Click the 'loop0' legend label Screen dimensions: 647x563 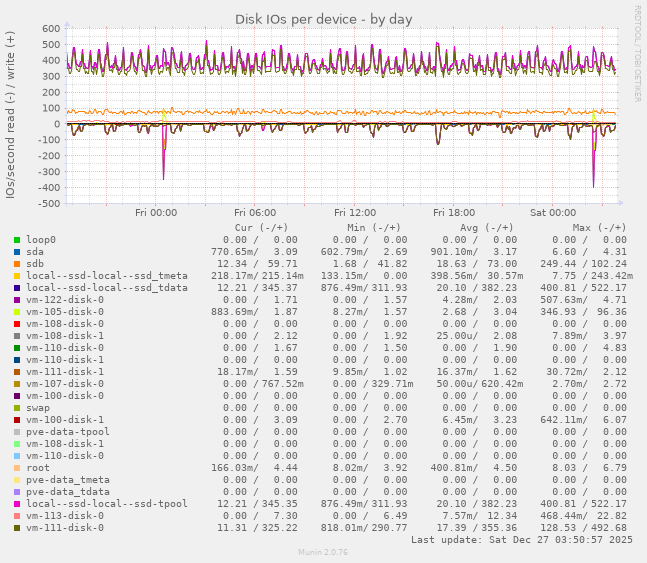click(41, 240)
